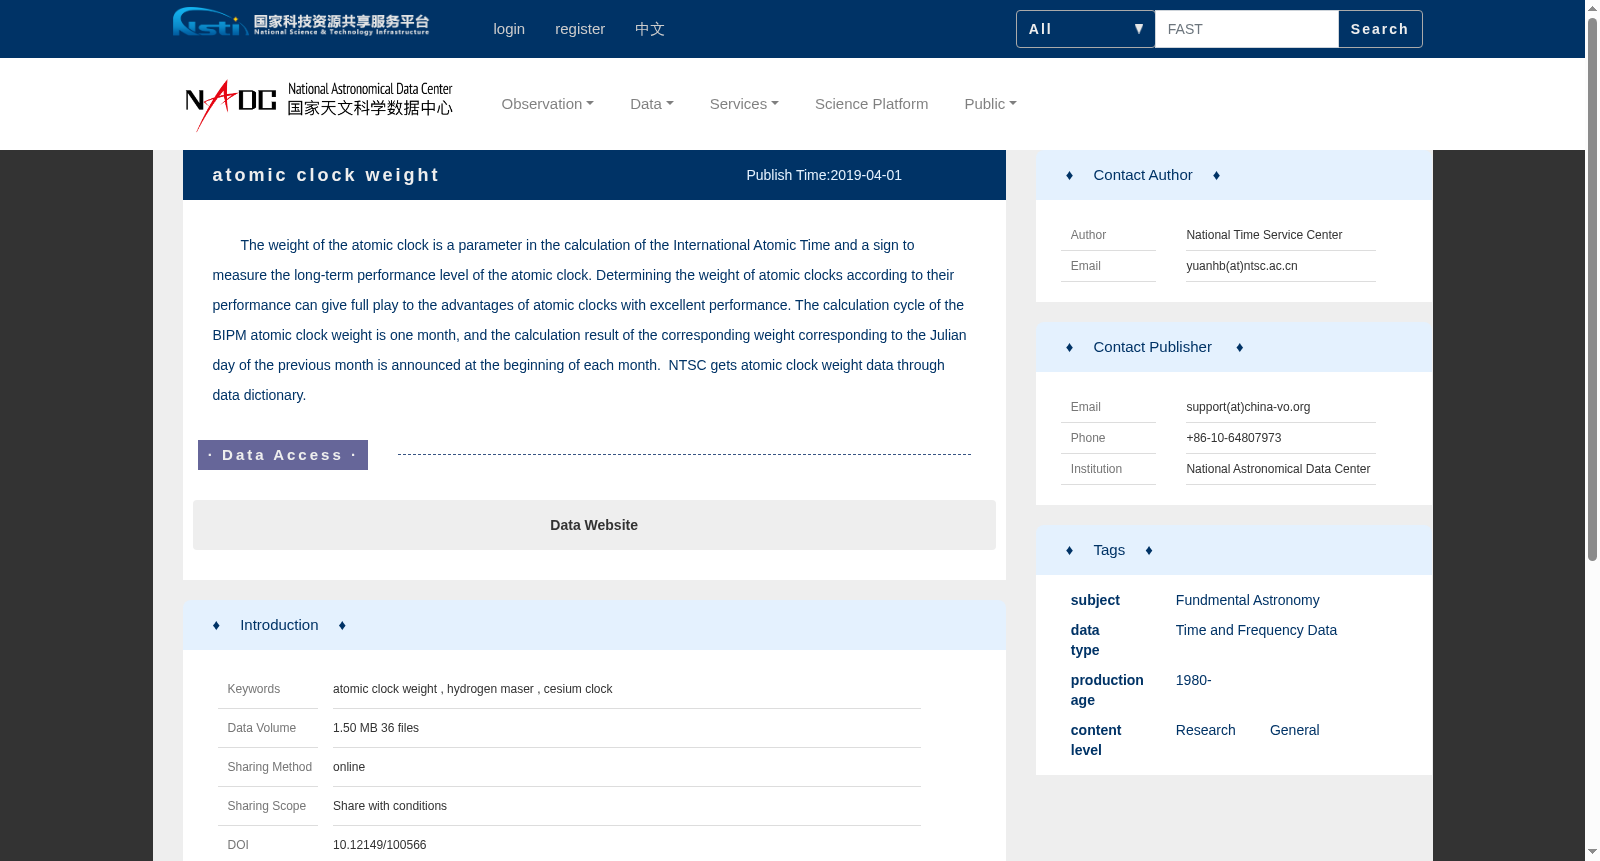This screenshot has height=861, width=1600.
Task: Click the author email yuanhb(at)ntsc.ac.cn
Action: click(1242, 266)
